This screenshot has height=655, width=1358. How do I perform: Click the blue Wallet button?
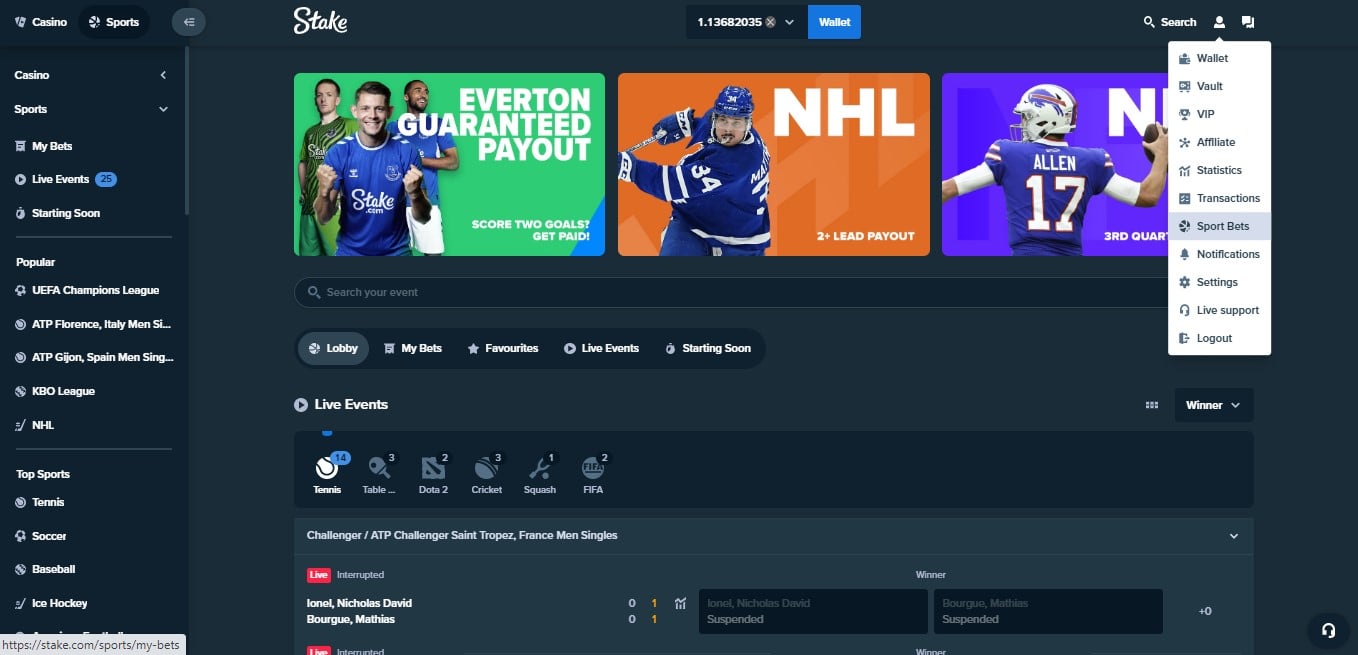coord(834,22)
